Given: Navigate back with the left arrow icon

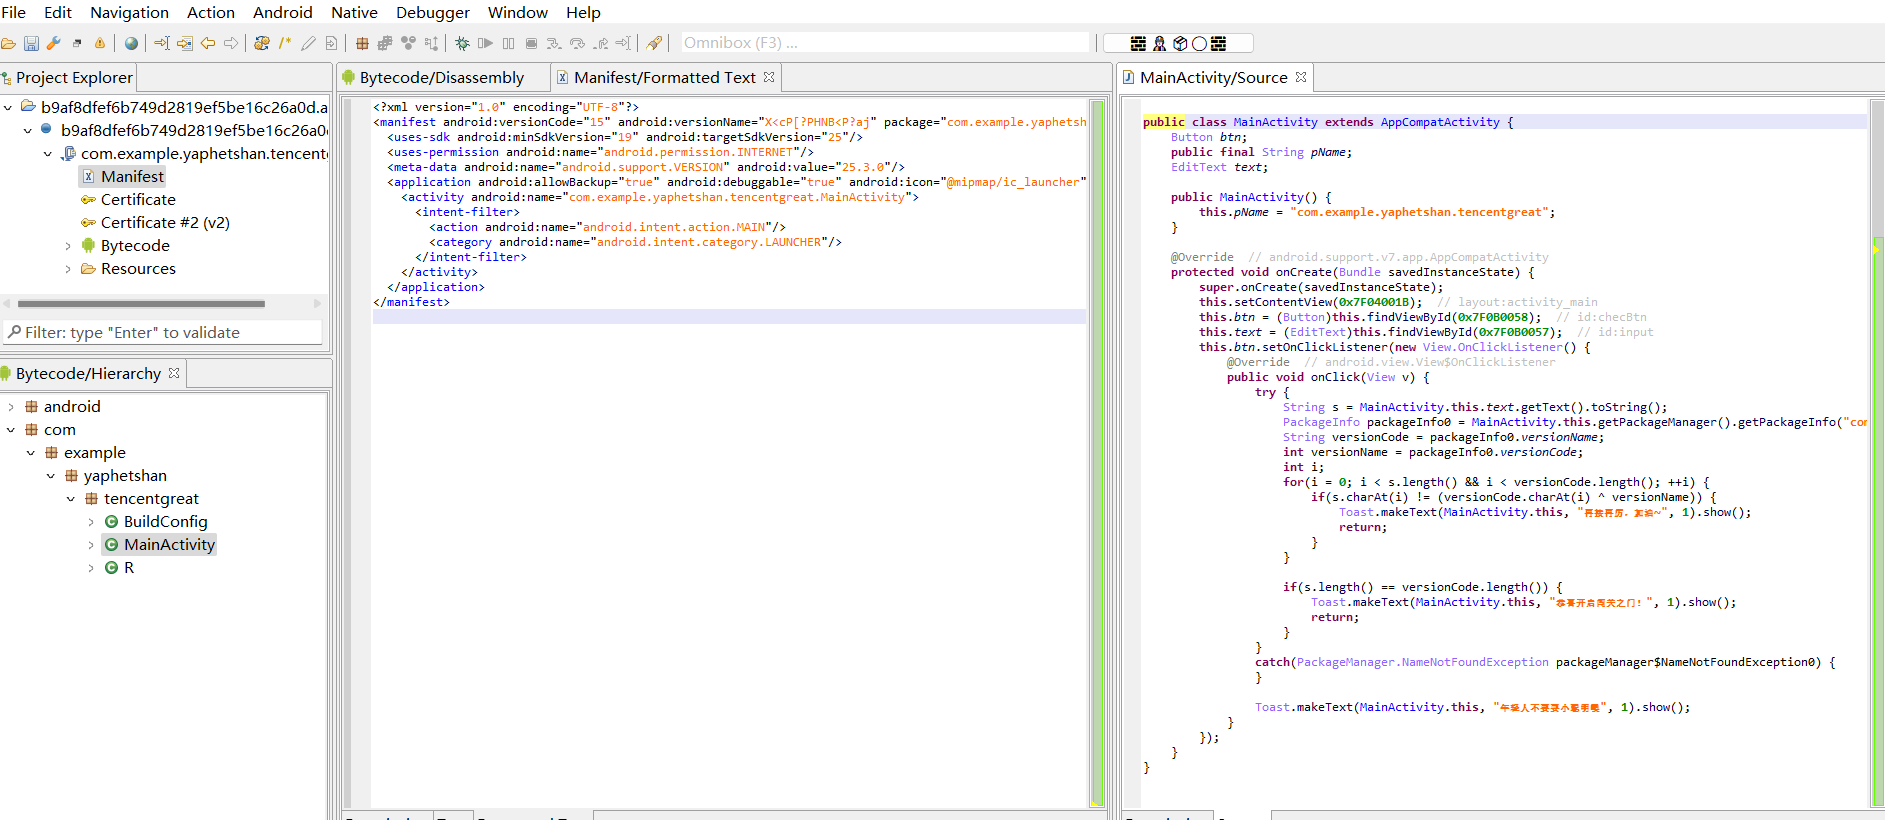Looking at the screenshot, I should 208,43.
